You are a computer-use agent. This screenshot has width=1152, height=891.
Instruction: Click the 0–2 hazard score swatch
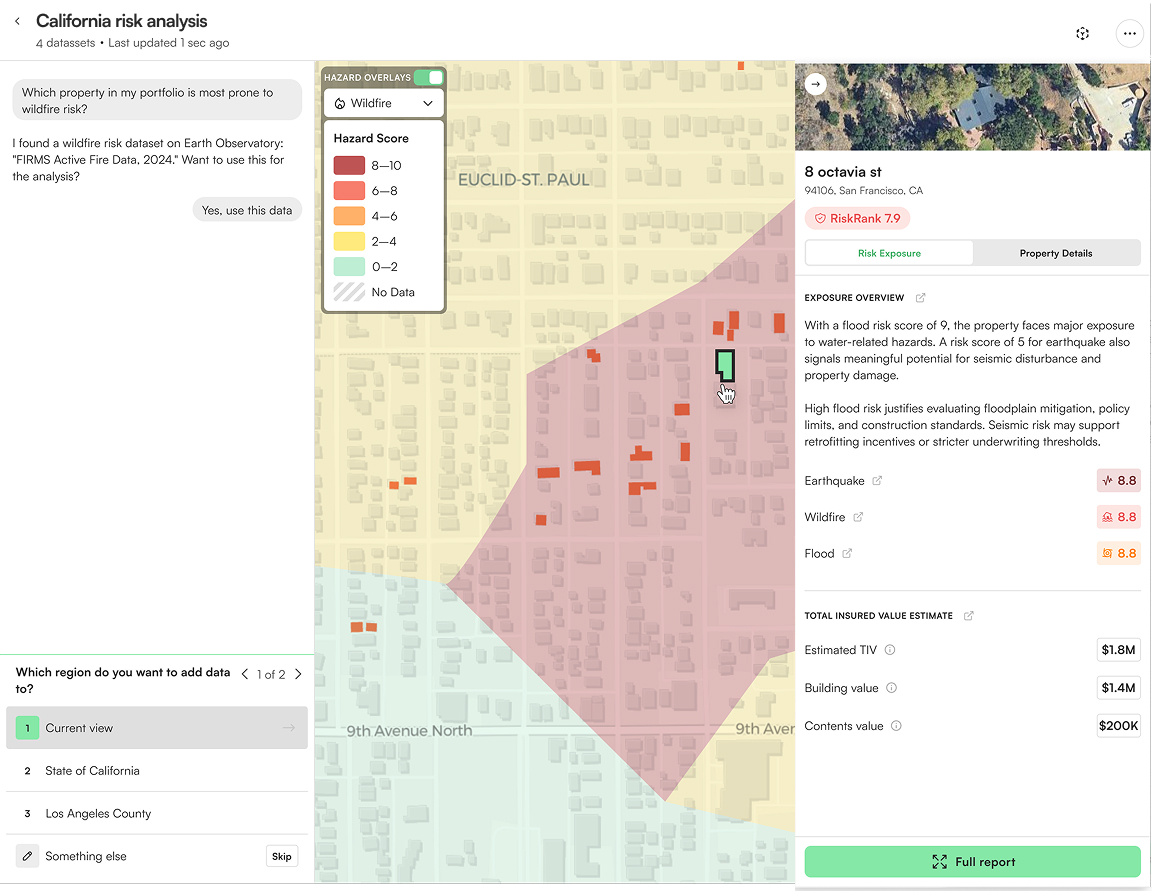click(349, 267)
